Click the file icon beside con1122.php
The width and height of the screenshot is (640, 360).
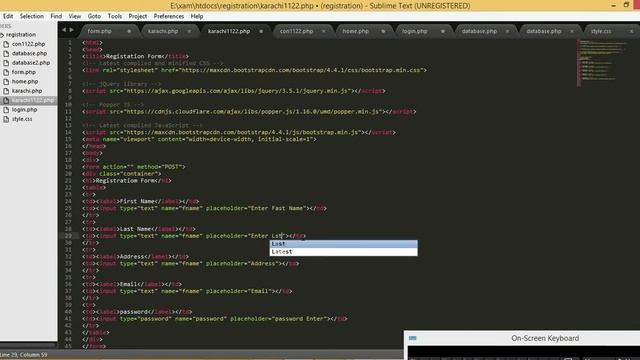click(x=6, y=44)
